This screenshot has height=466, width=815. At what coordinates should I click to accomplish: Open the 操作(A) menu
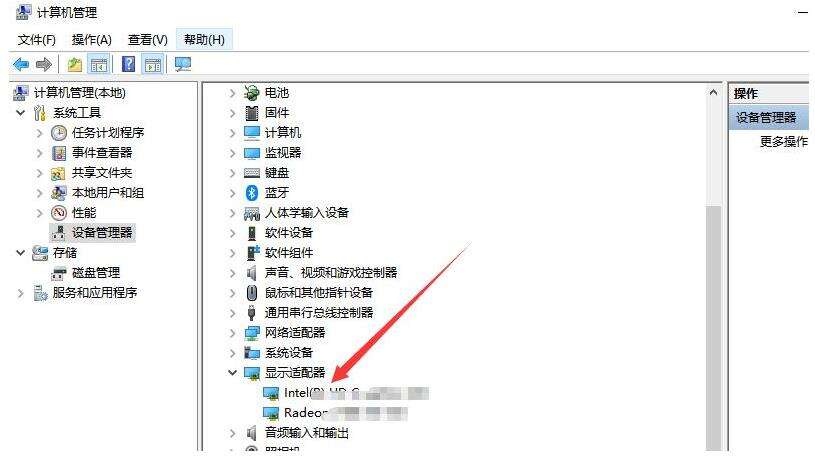pyautogui.click(x=91, y=40)
